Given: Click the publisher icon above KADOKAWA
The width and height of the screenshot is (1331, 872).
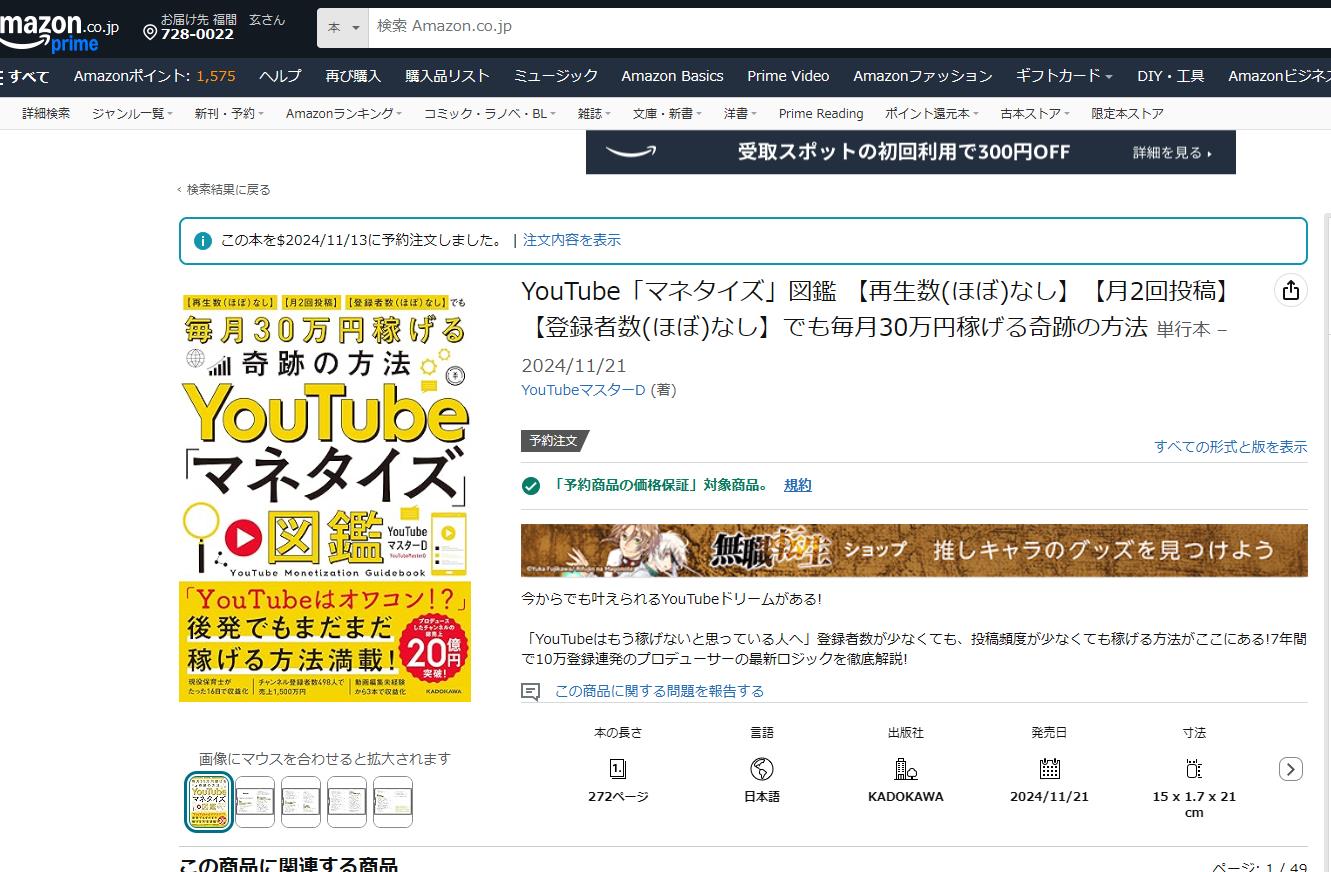Looking at the screenshot, I should coord(905,769).
